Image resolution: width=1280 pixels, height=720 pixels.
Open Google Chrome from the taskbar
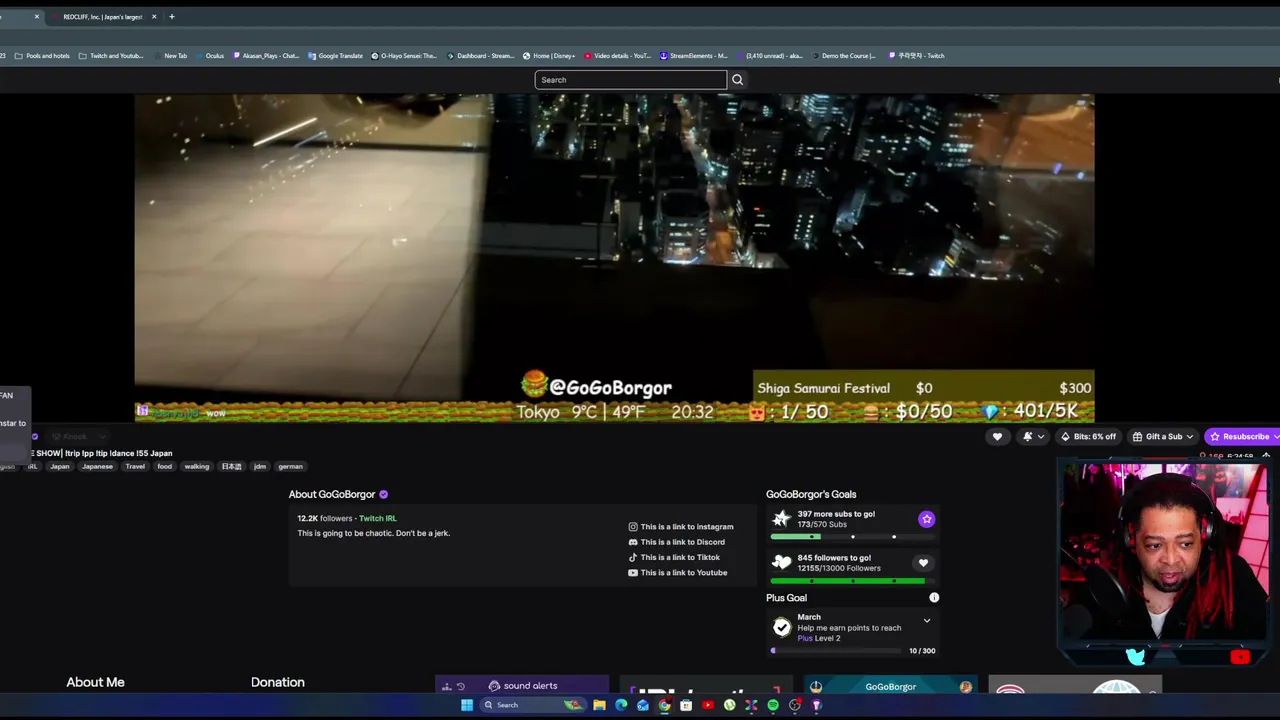(664, 706)
